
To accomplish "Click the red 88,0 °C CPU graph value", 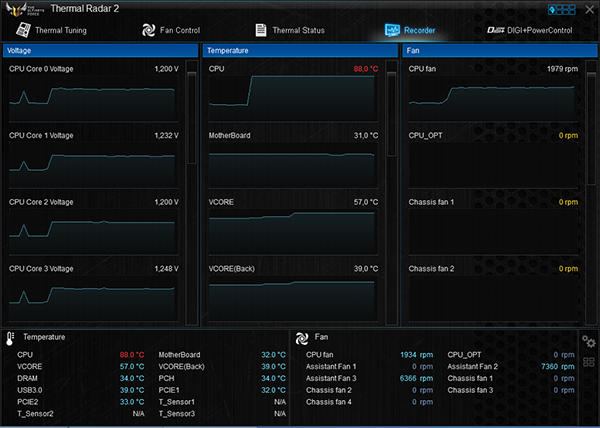I will coord(366,69).
